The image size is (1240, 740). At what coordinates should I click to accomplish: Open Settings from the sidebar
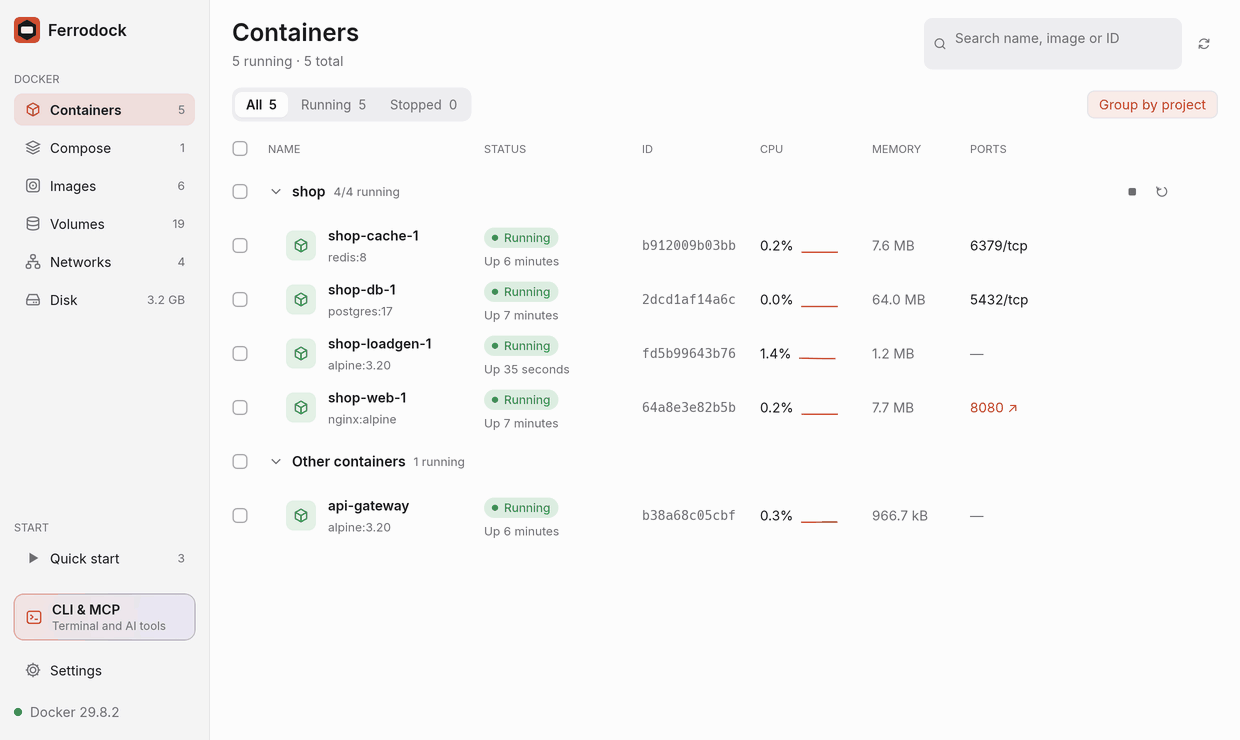coord(104,670)
